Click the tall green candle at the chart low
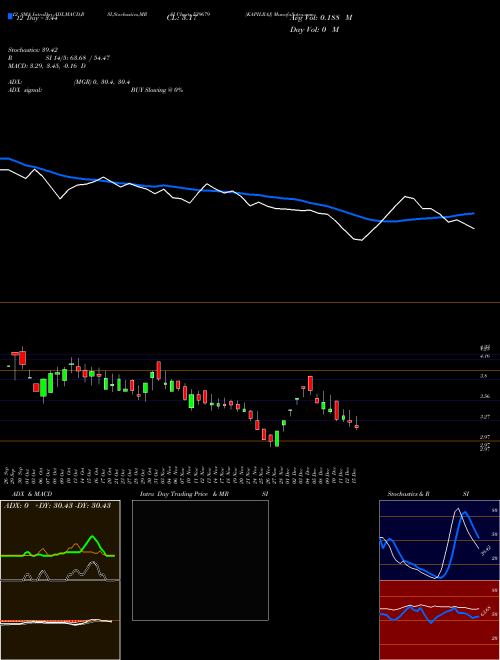500x660 pixels. (x=277, y=438)
